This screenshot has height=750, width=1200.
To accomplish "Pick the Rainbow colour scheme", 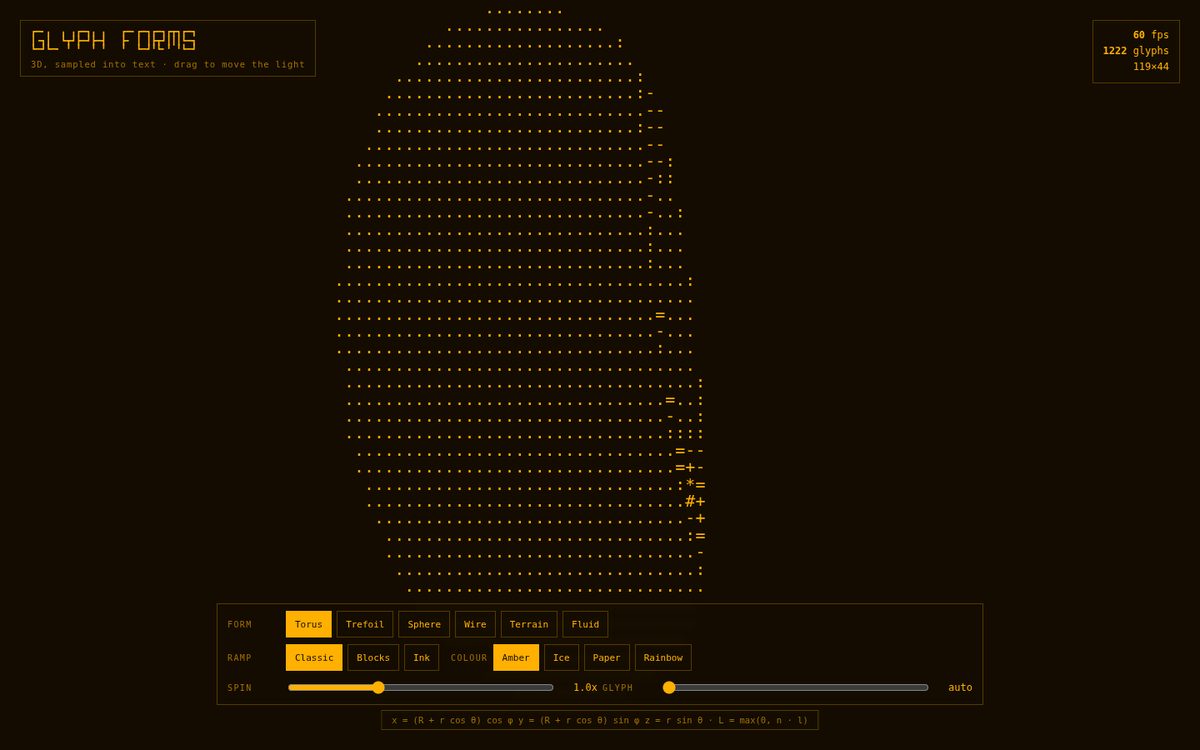I will [x=663, y=657].
